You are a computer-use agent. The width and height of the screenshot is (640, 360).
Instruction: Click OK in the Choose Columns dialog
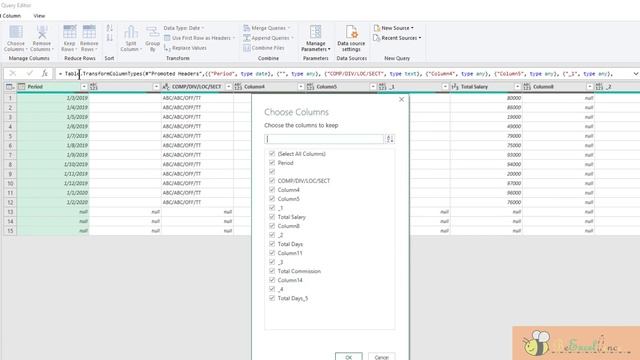tap(349, 357)
